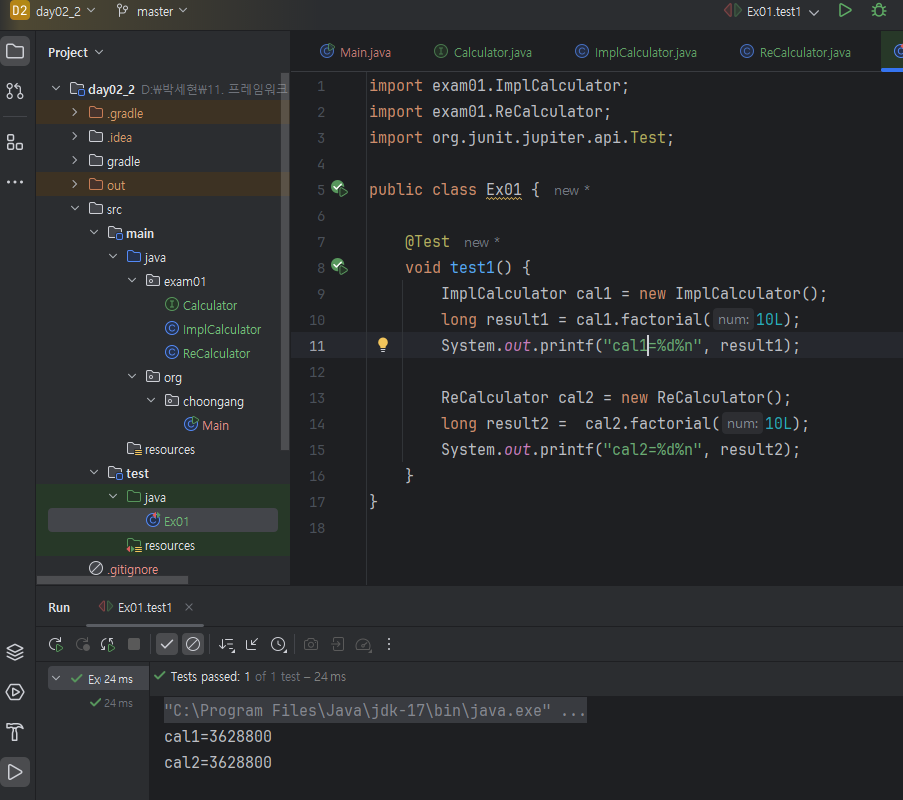Expand the .gradle folder
903x800 pixels.
[x=75, y=113]
